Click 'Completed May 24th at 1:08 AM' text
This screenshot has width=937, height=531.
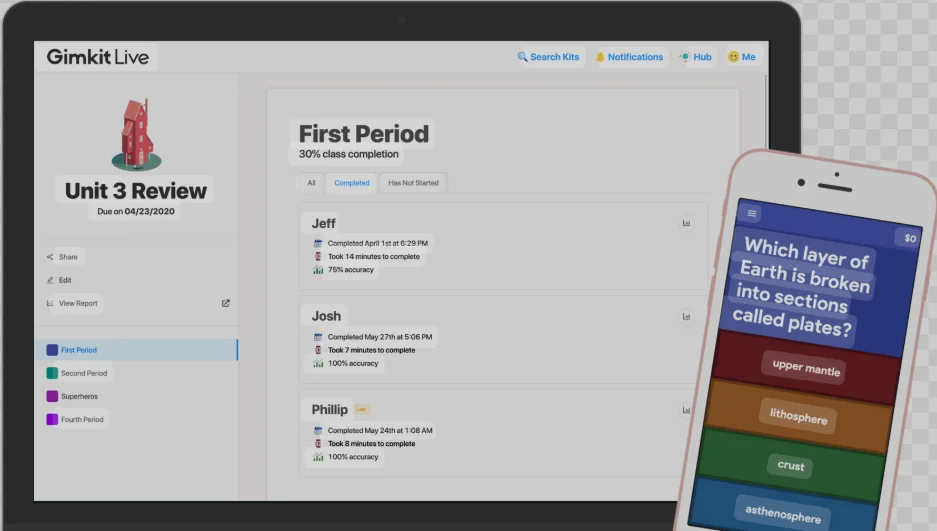point(380,431)
